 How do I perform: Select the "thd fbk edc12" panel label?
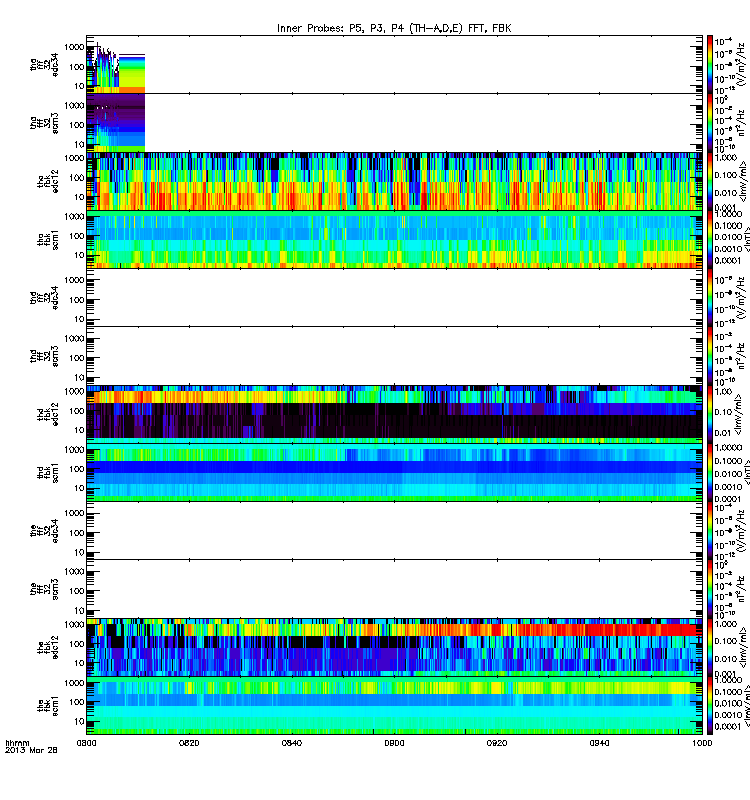(48, 414)
